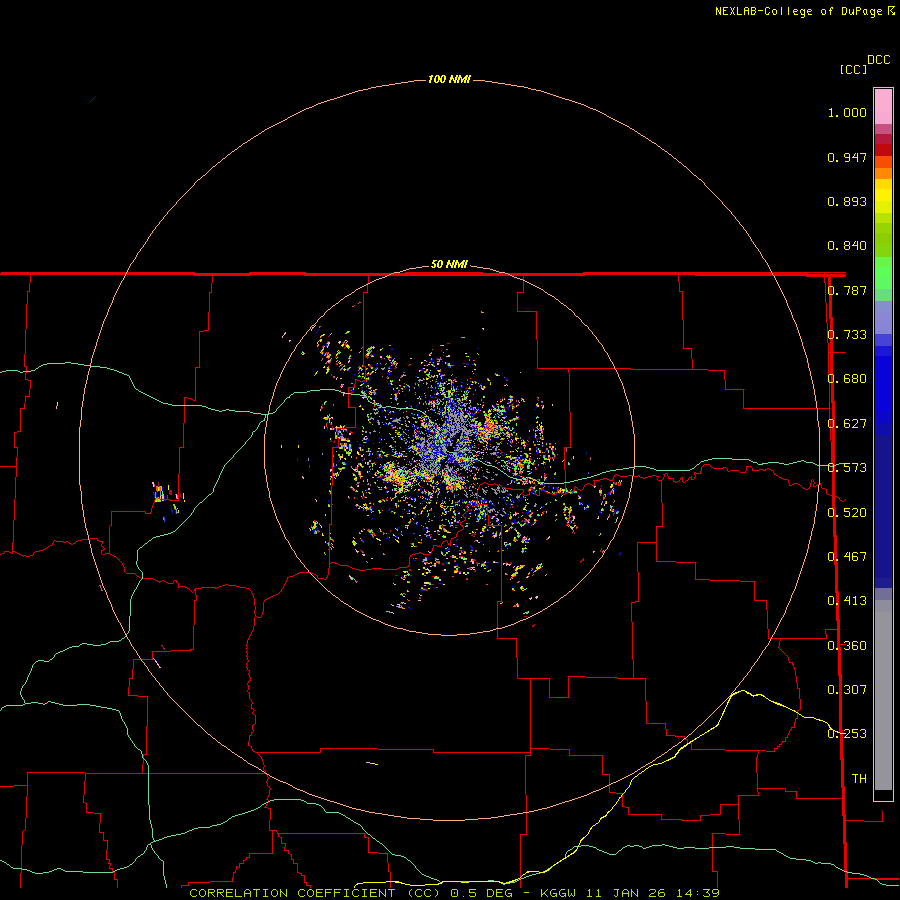
Task: Click the 0.840 color scale value
Action: pyautogui.click(x=847, y=246)
